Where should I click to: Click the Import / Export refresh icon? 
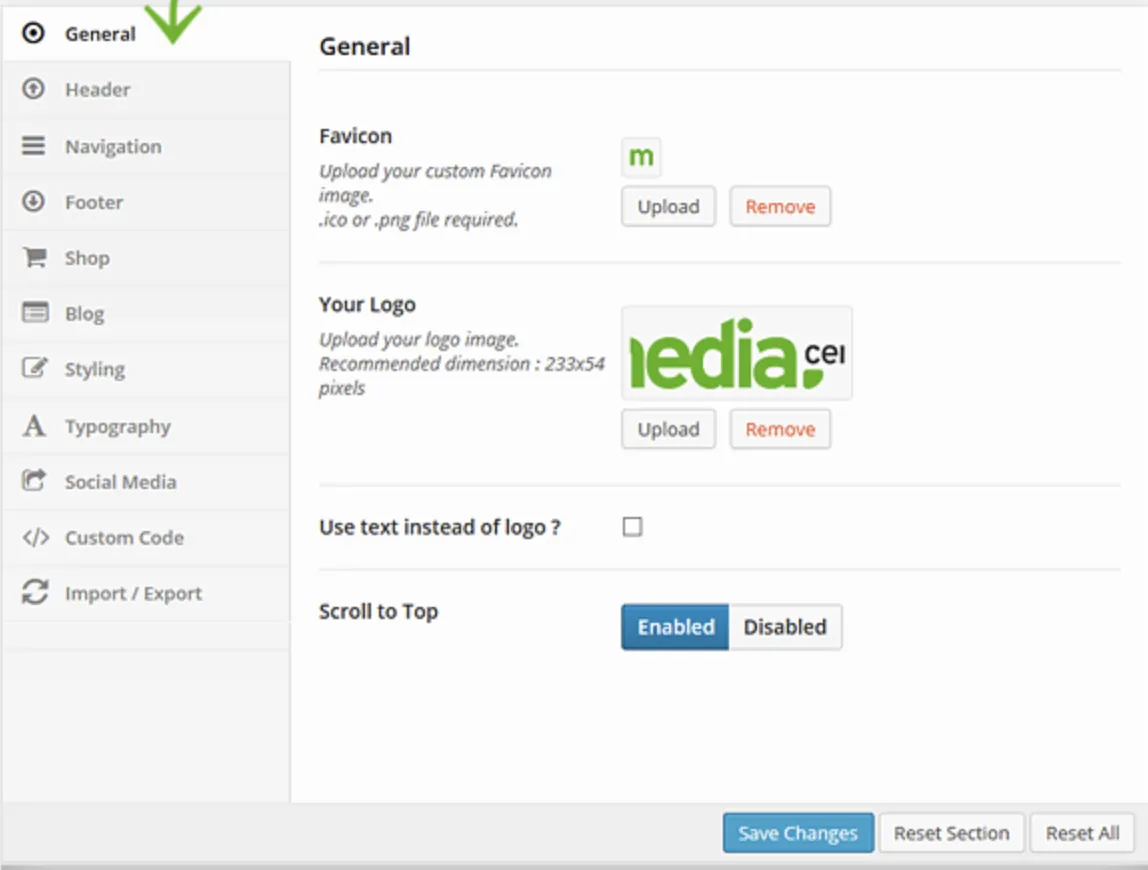coord(34,592)
